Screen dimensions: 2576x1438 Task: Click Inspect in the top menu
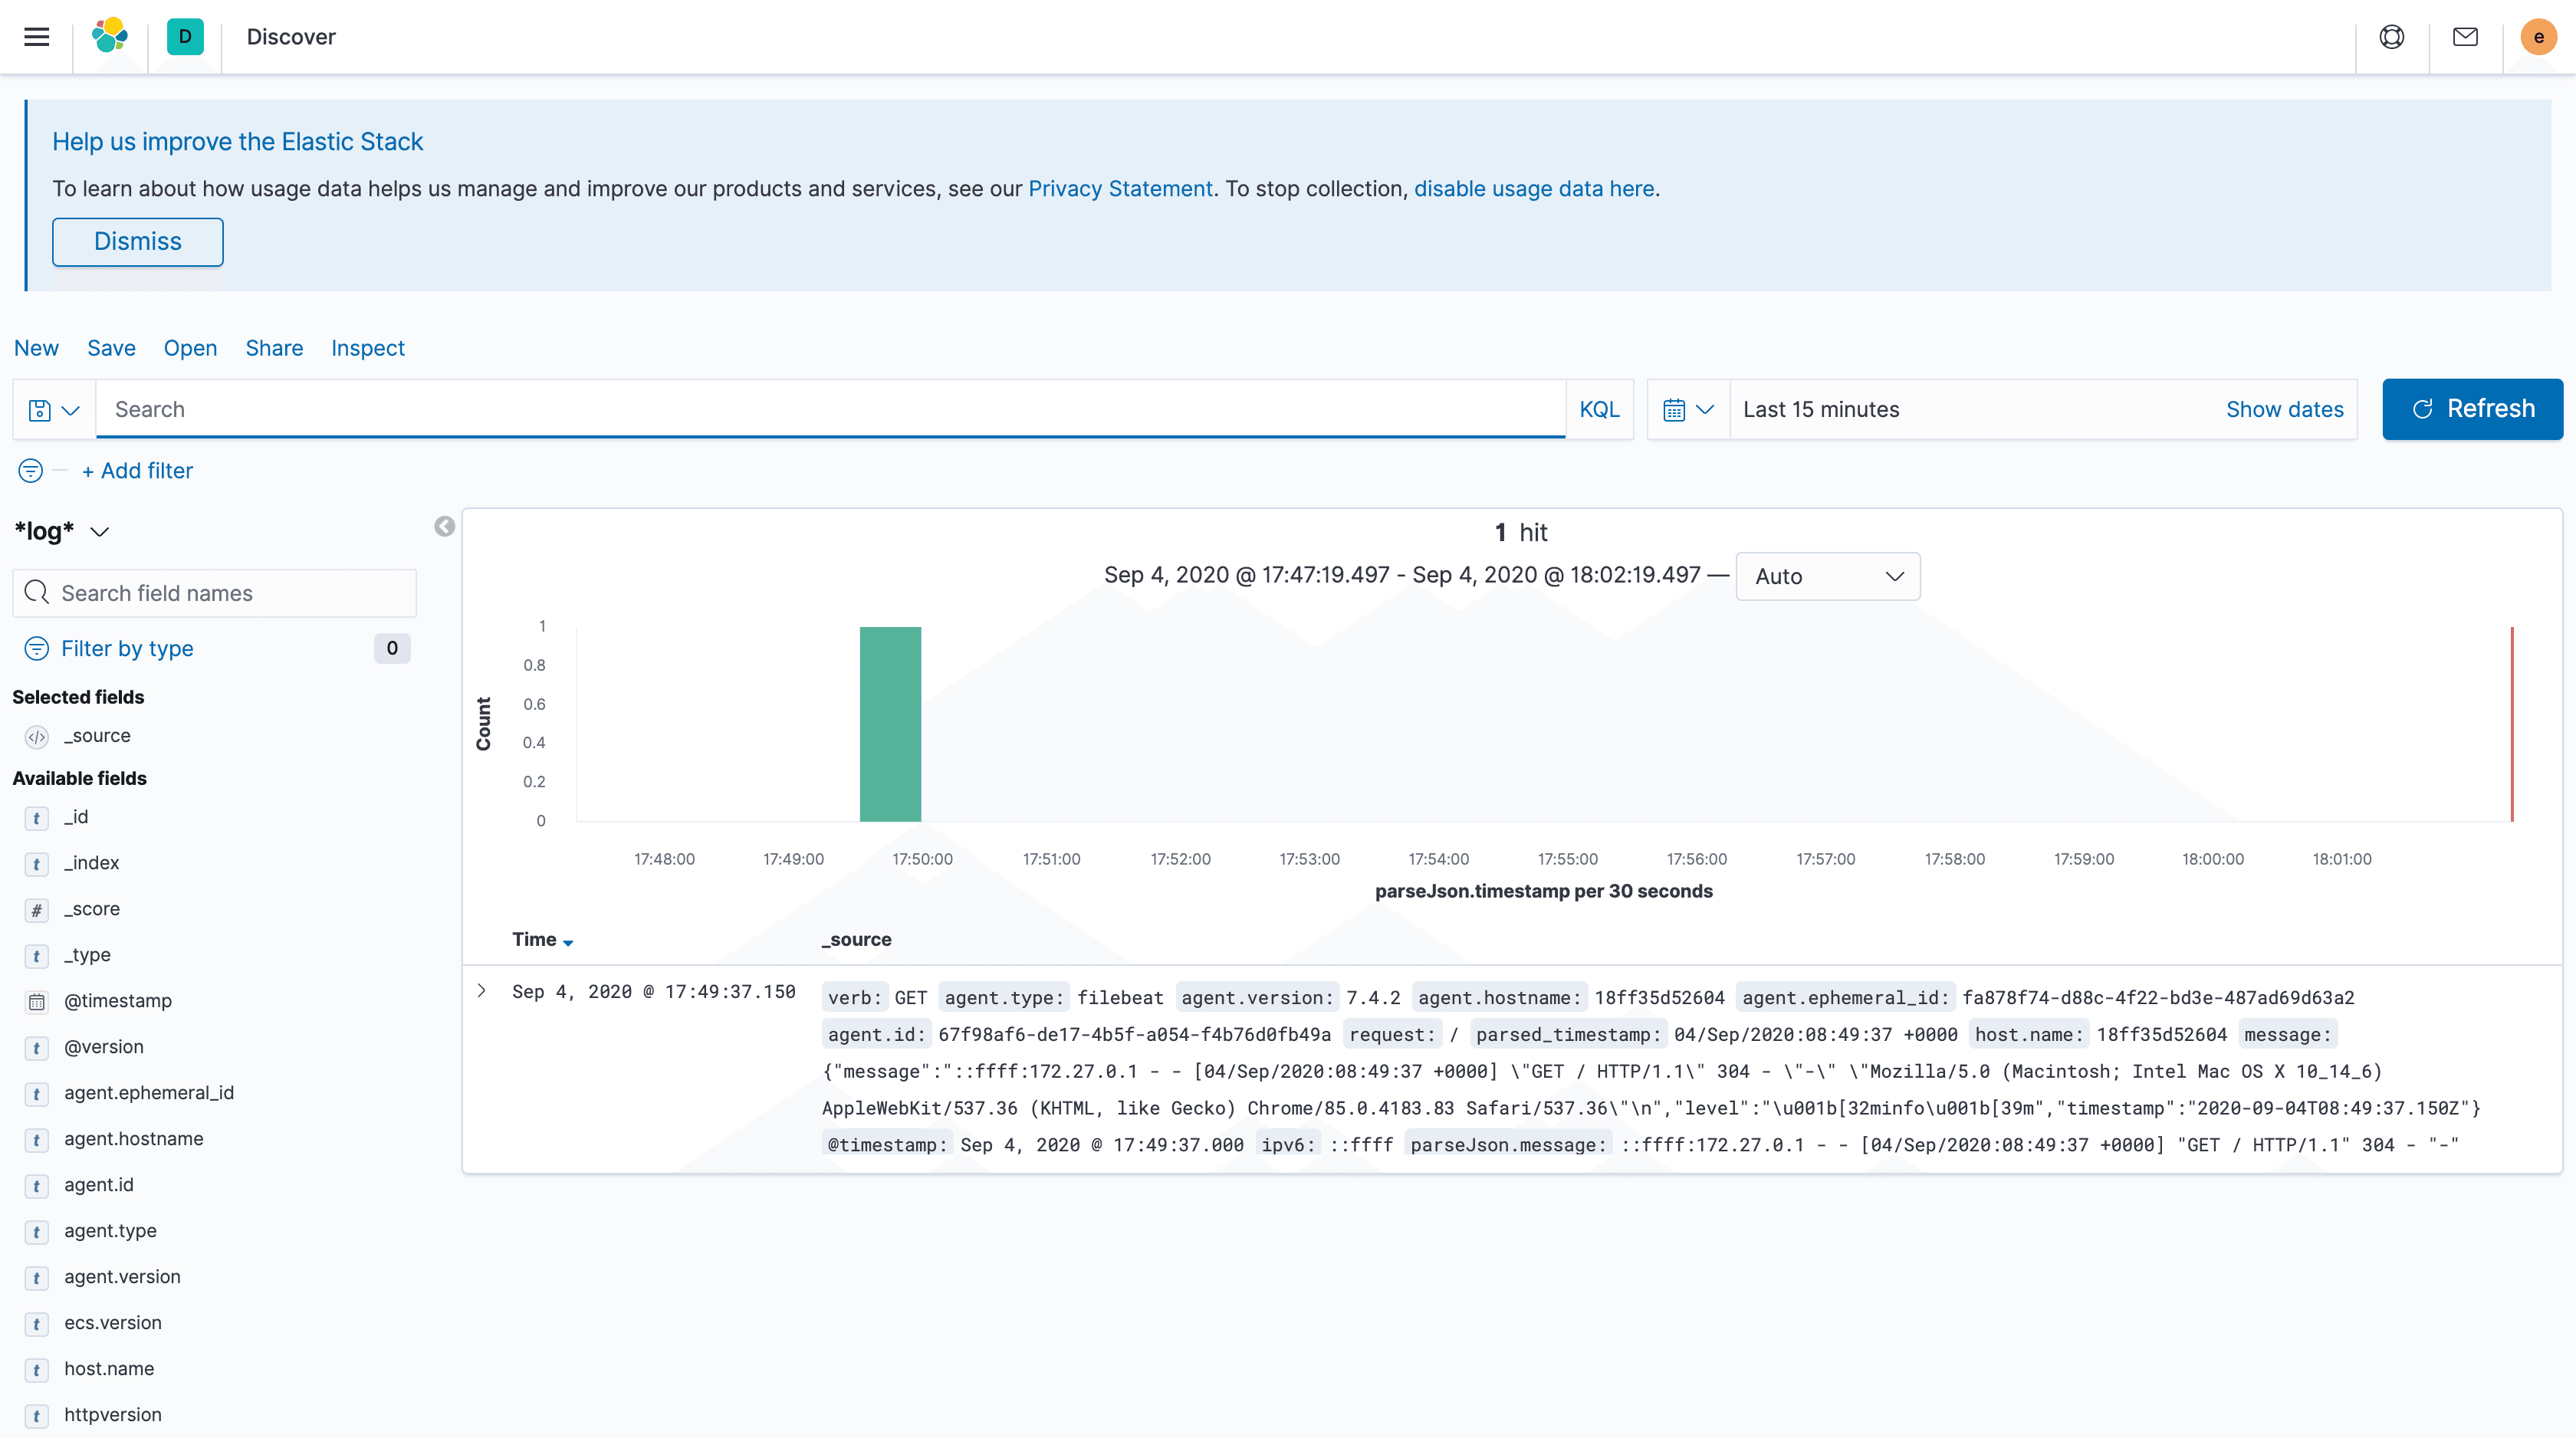[368, 348]
